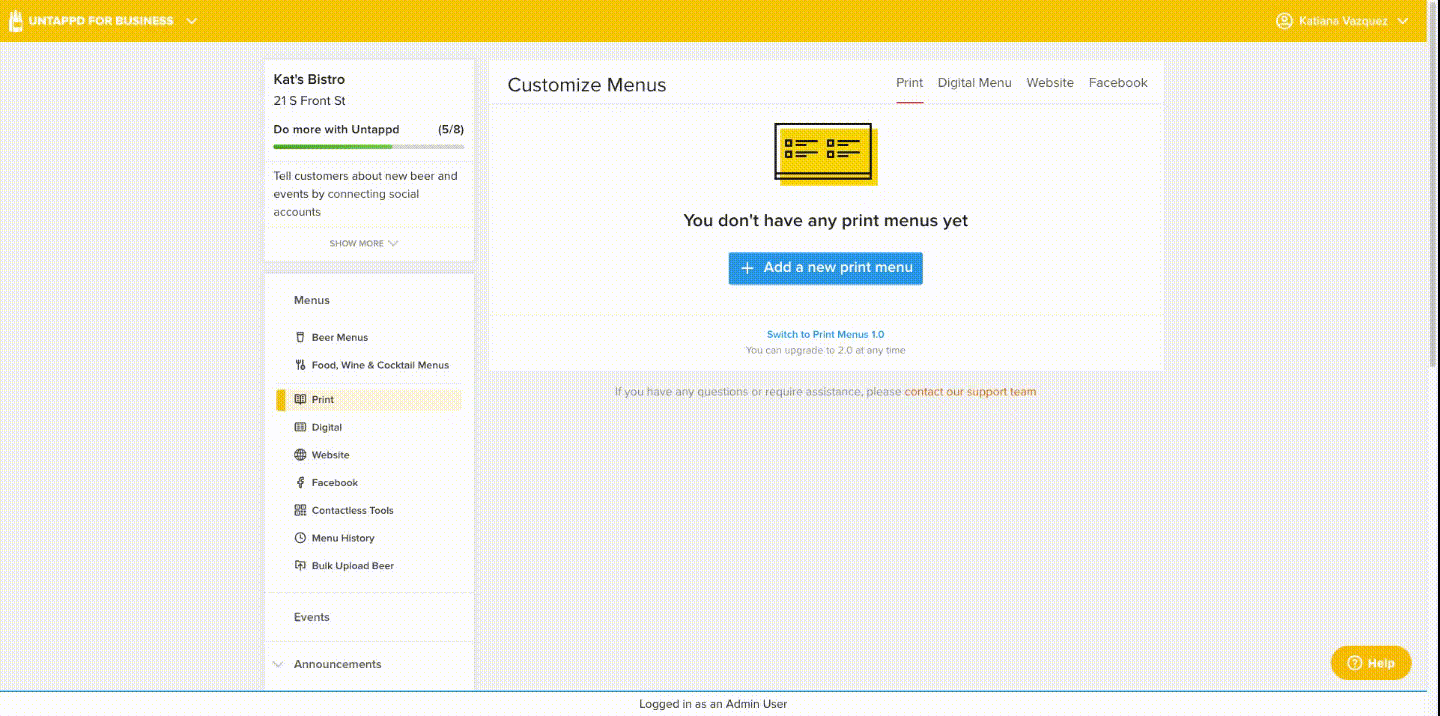
Task: Click the Food, Wine & Cocktail utensils icon
Action: [x=300, y=365]
